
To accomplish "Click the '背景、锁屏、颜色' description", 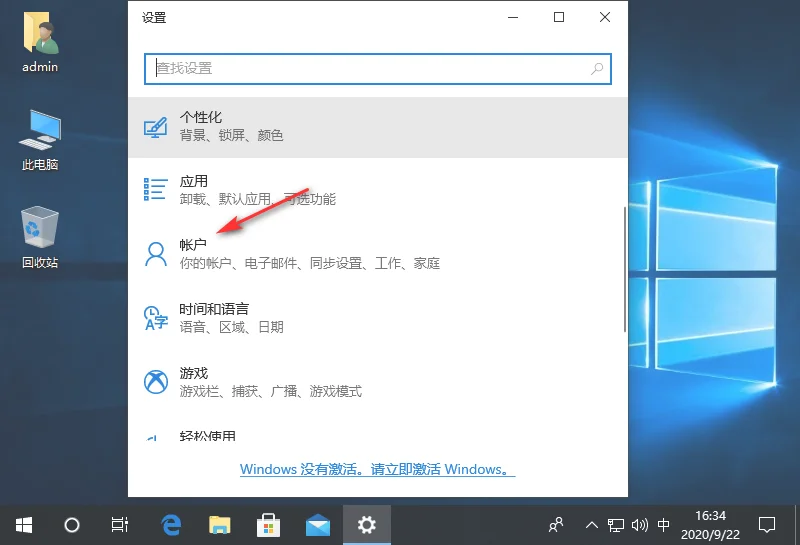I will tap(231, 135).
